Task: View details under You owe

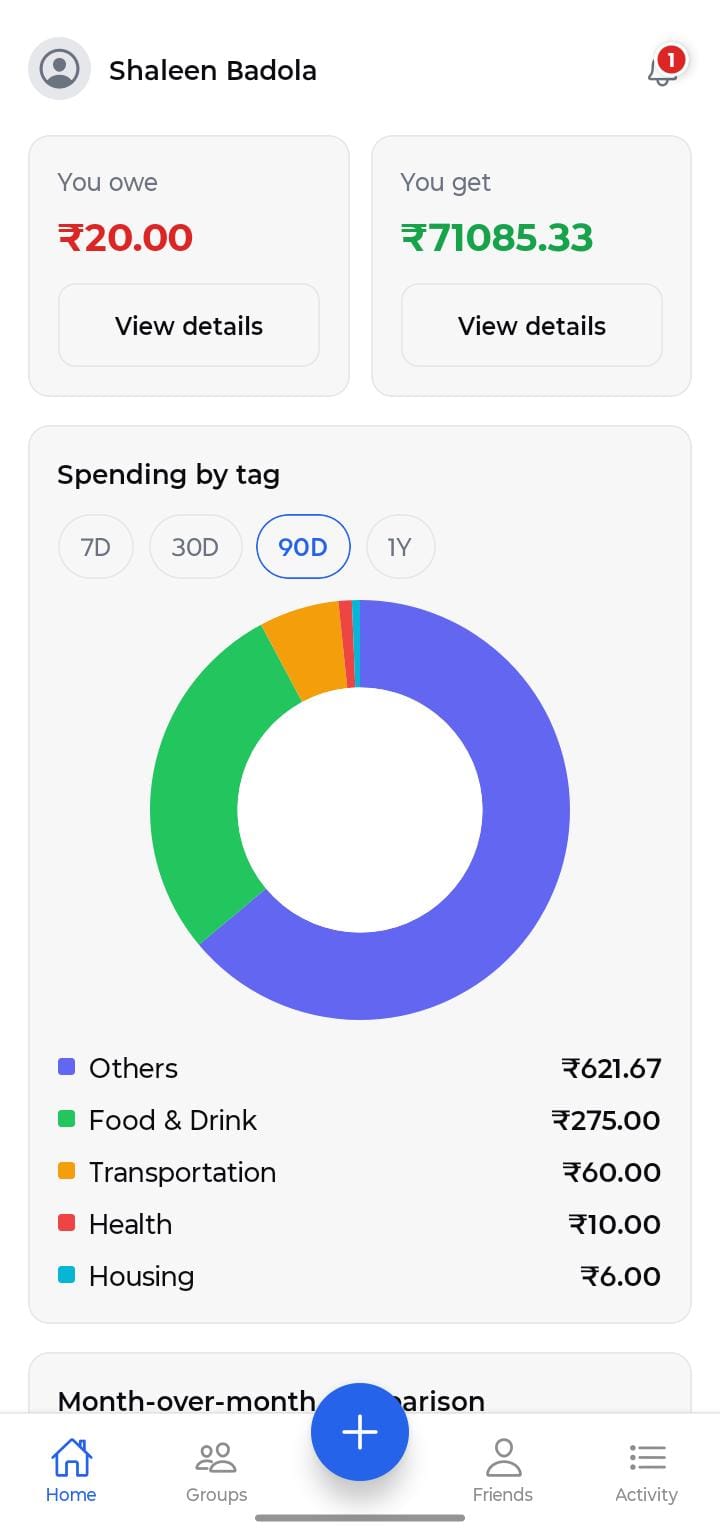Action: [189, 326]
